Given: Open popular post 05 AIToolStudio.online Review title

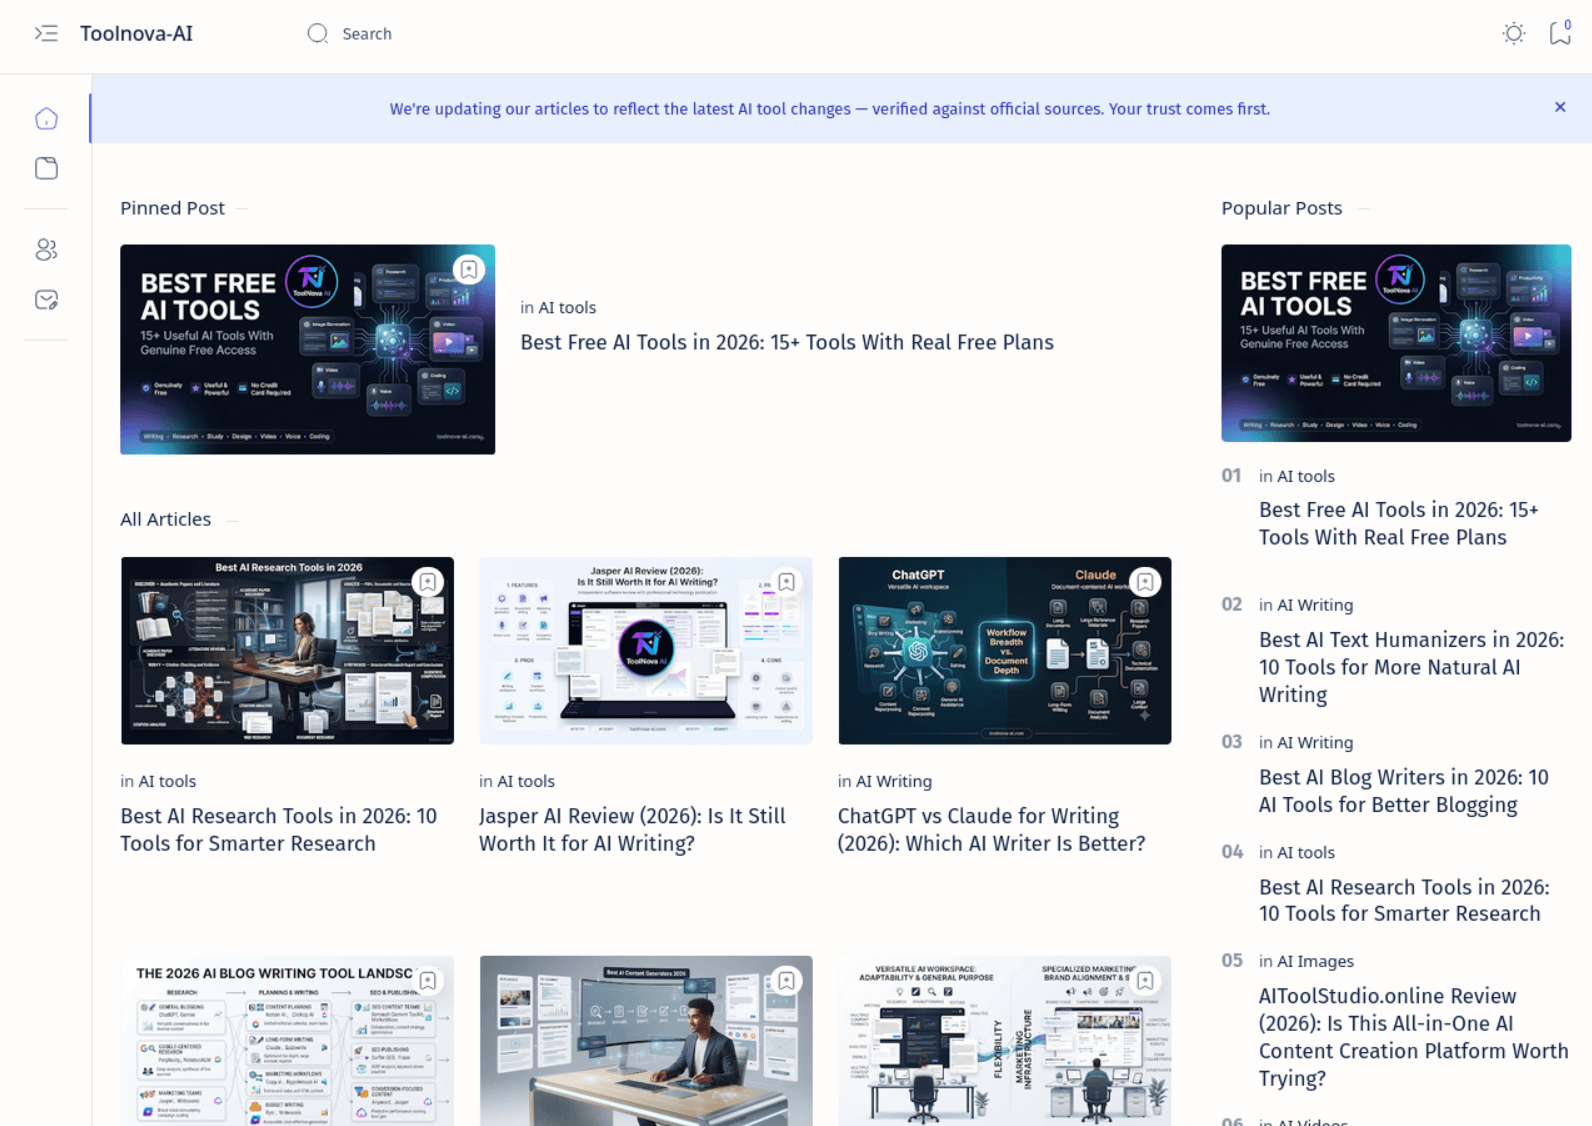Looking at the screenshot, I should coord(1413,1037).
